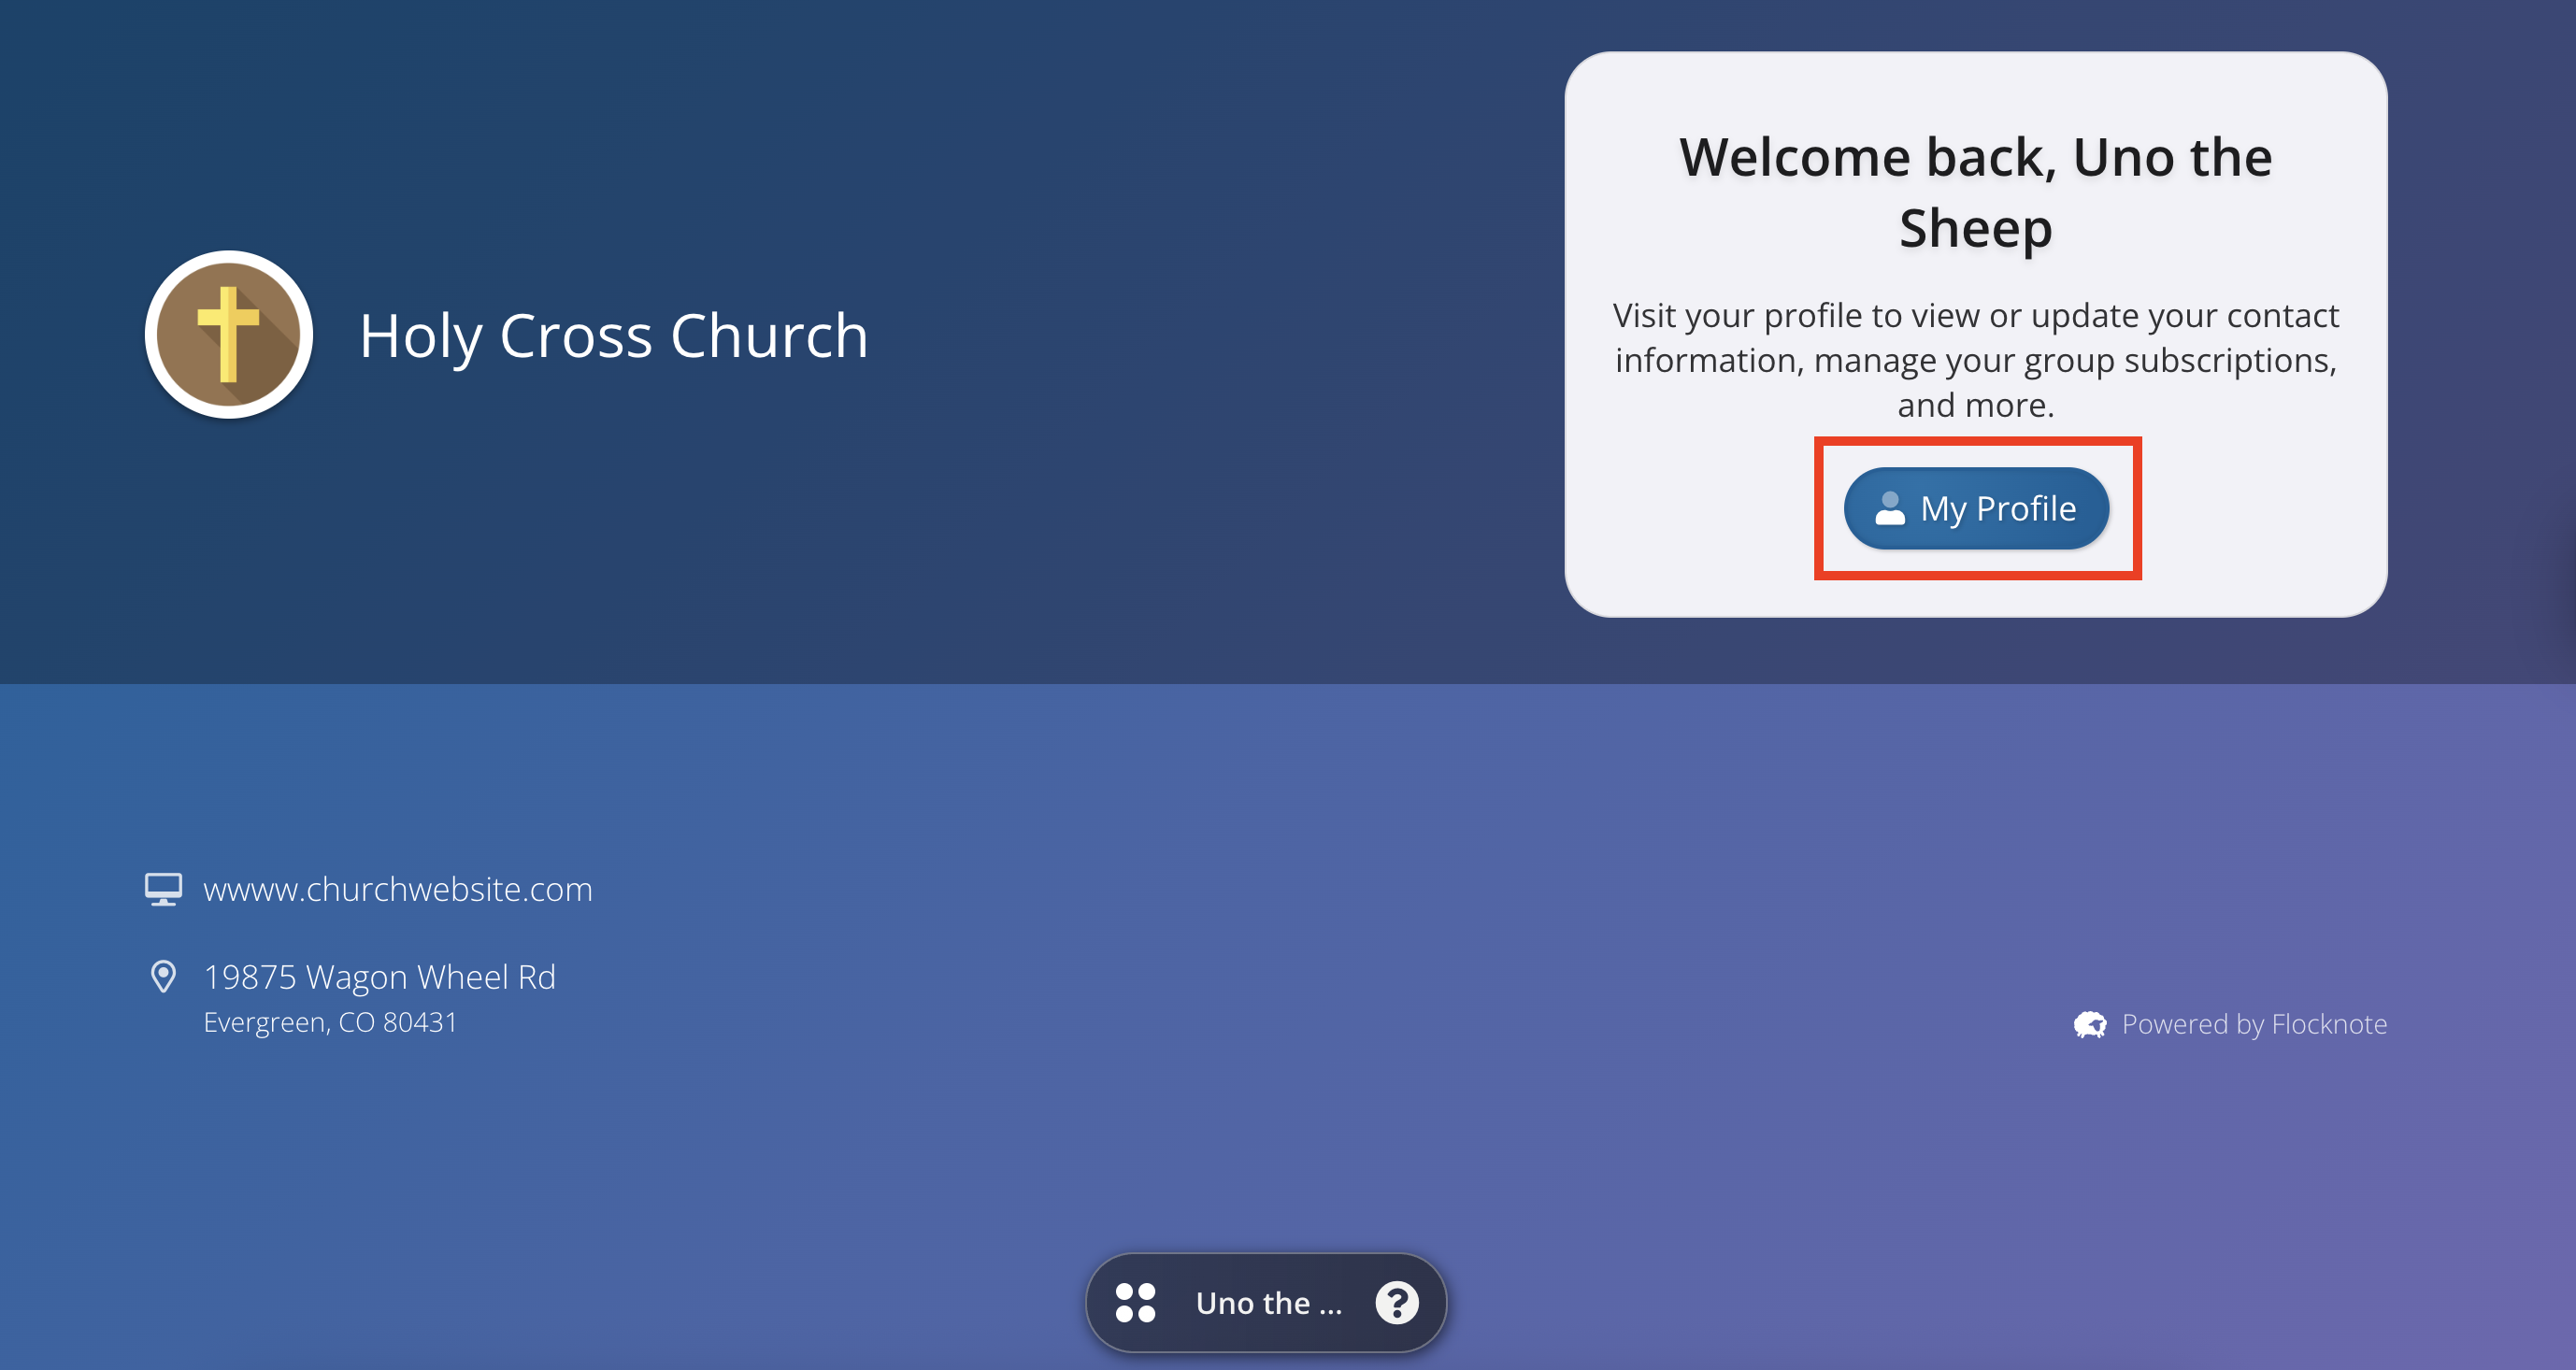Screen dimensions: 2576x1370
Task: Visit the wwww.churchwebsite.com link
Action: [x=398, y=889]
